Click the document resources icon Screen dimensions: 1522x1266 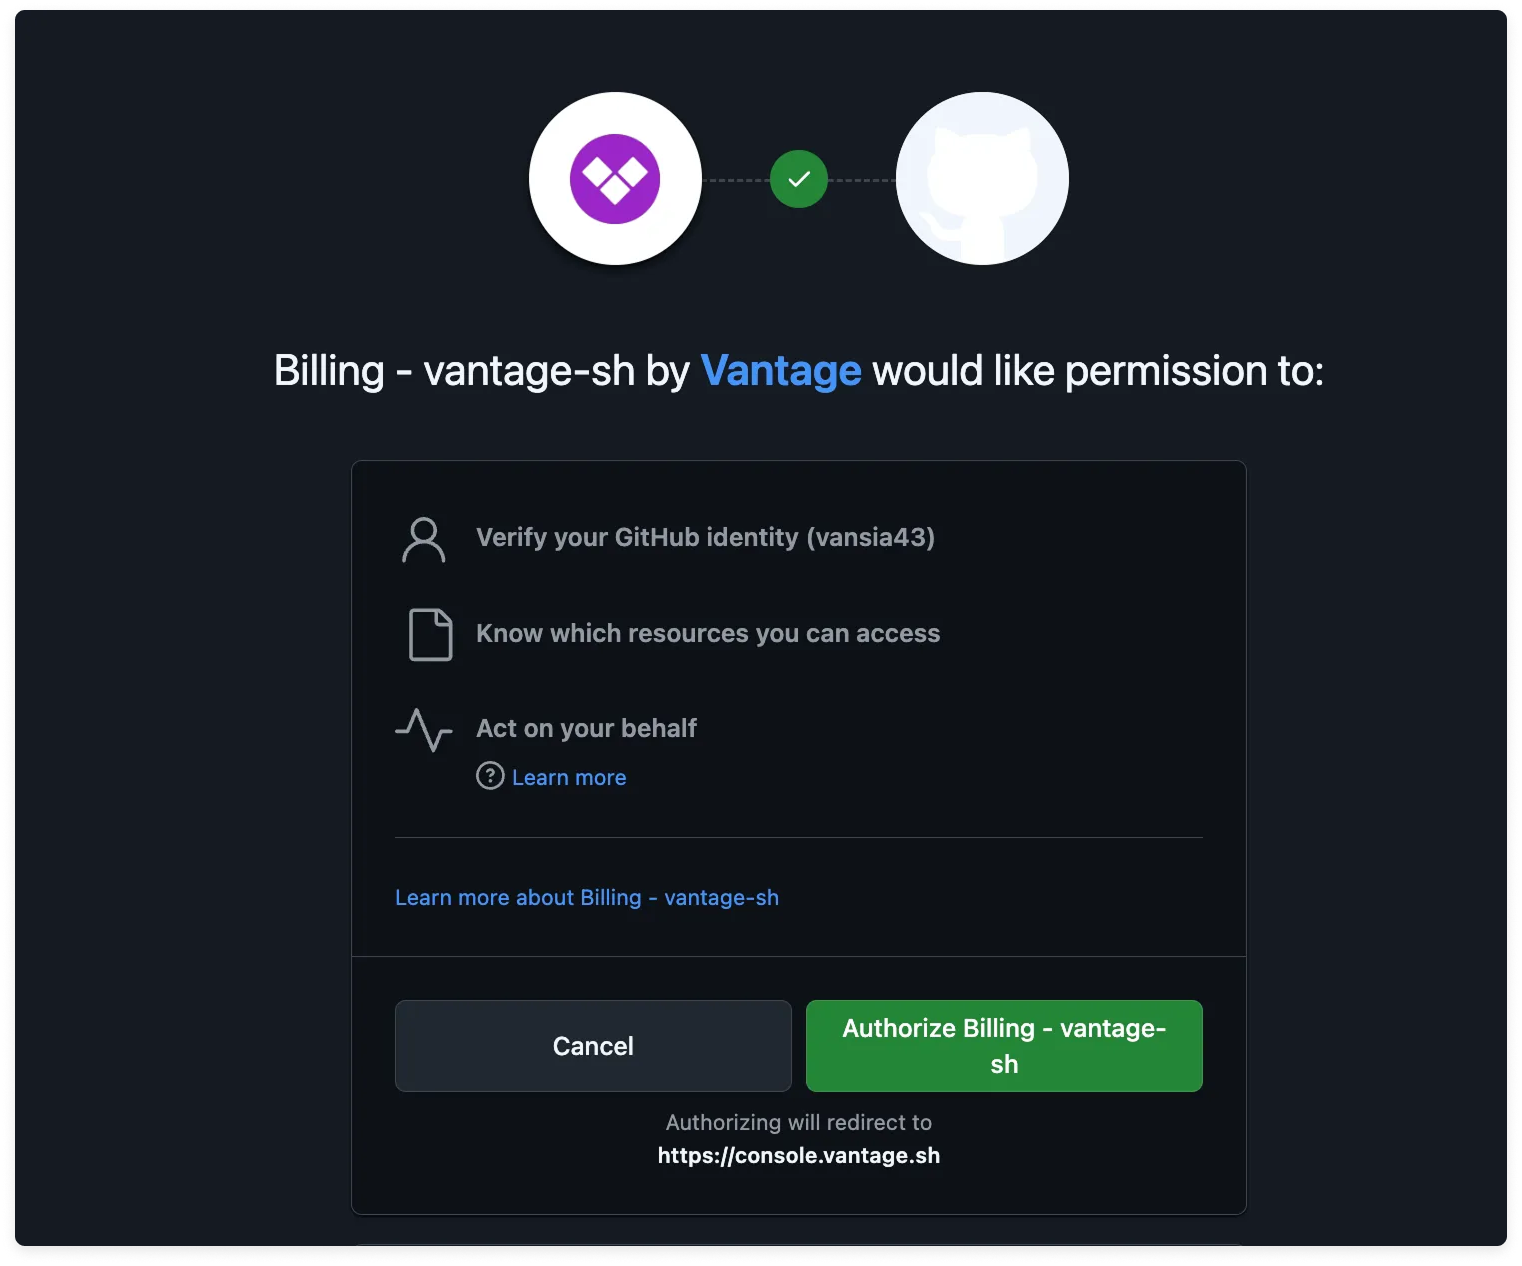(429, 634)
